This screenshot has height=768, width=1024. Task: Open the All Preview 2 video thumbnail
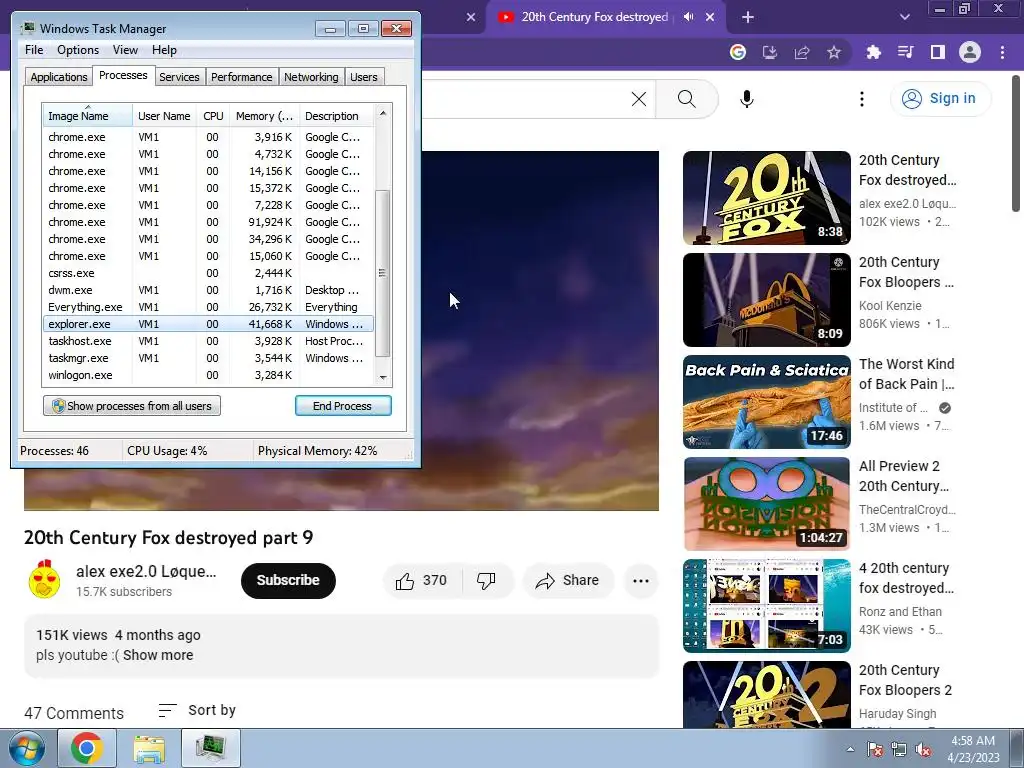(x=767, y=504)
